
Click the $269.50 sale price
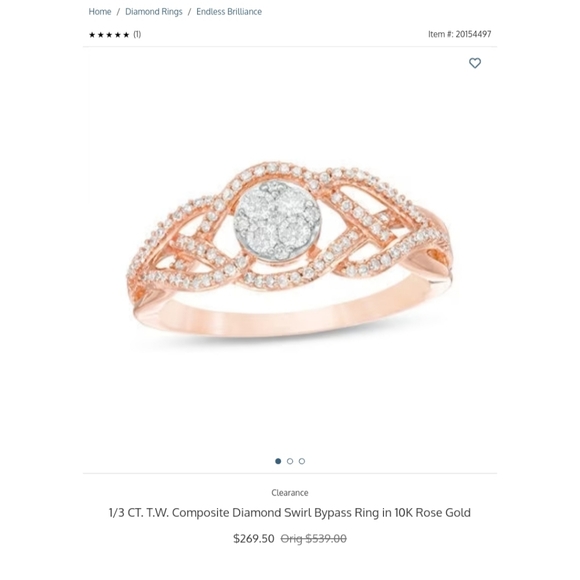(x=254, y=538)
